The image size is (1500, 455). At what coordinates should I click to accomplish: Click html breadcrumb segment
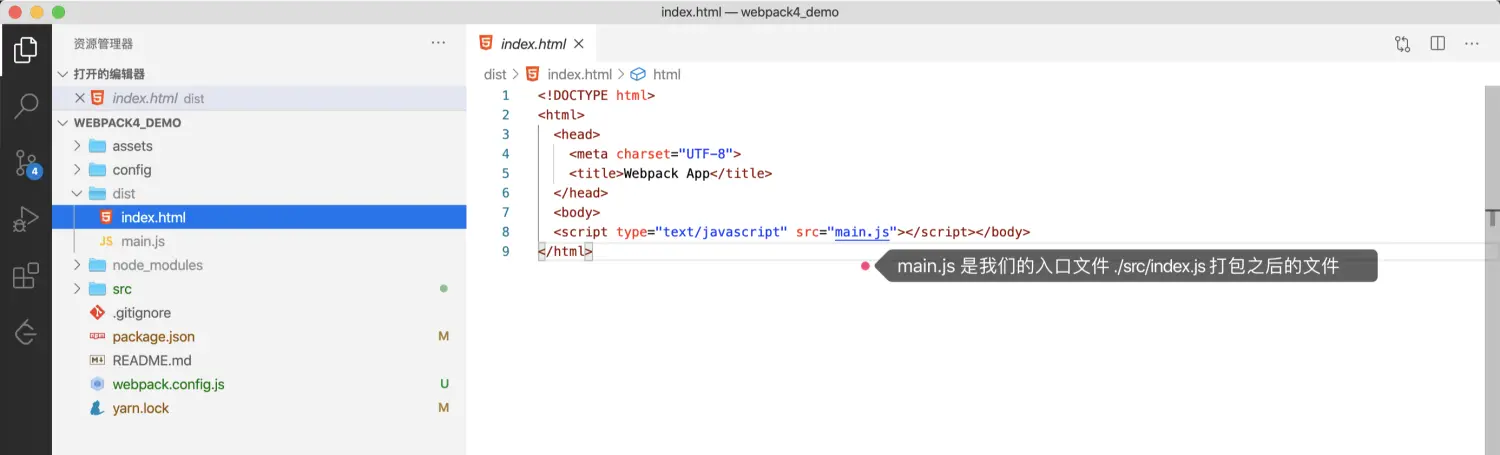pyautogui.click(x=666, y=74)
